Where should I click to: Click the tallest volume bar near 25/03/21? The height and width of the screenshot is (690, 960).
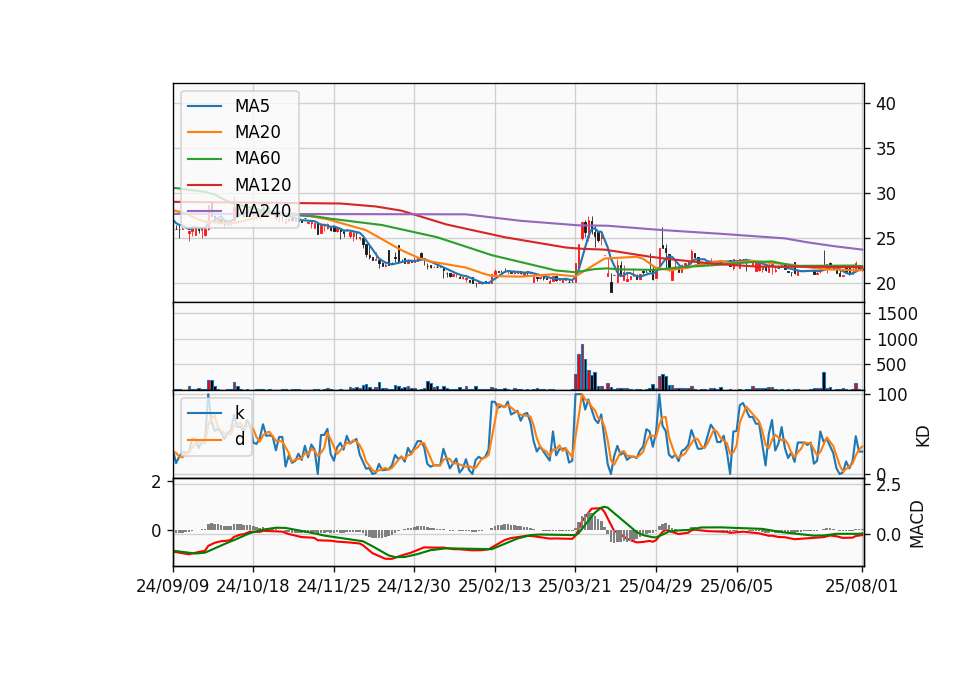click(x=582, y=367)
